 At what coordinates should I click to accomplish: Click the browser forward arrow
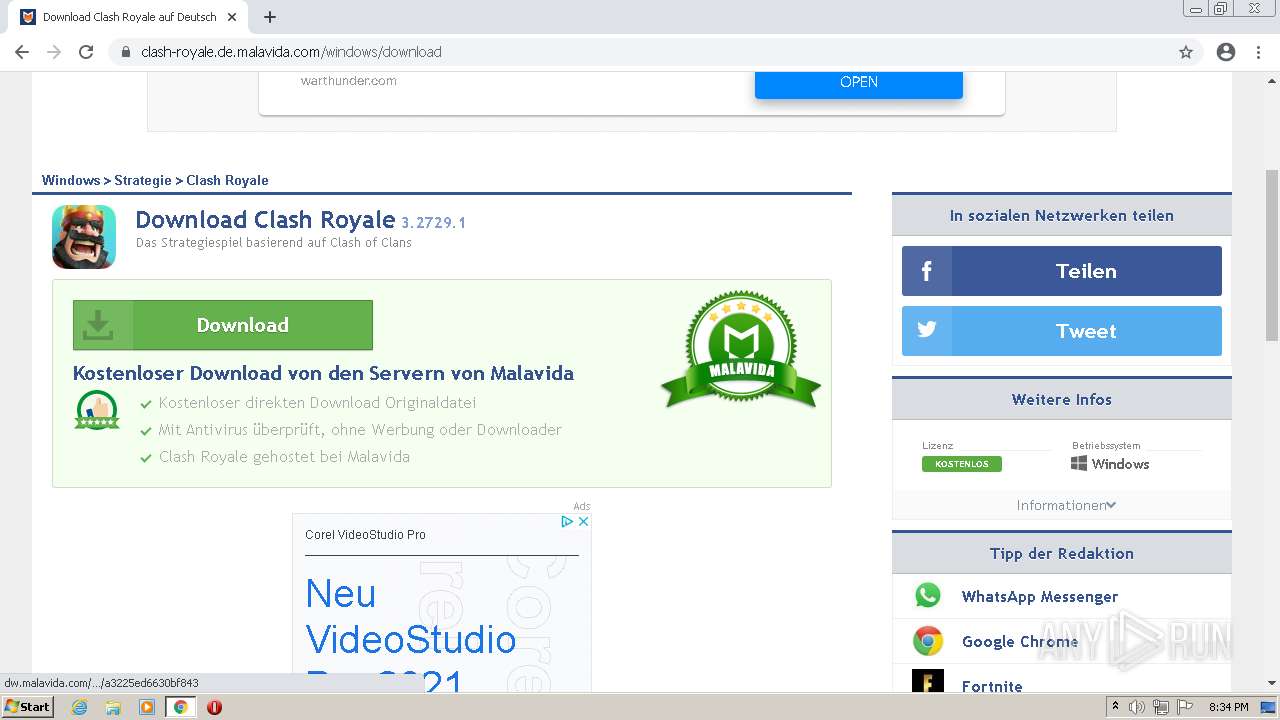point(54,52)
